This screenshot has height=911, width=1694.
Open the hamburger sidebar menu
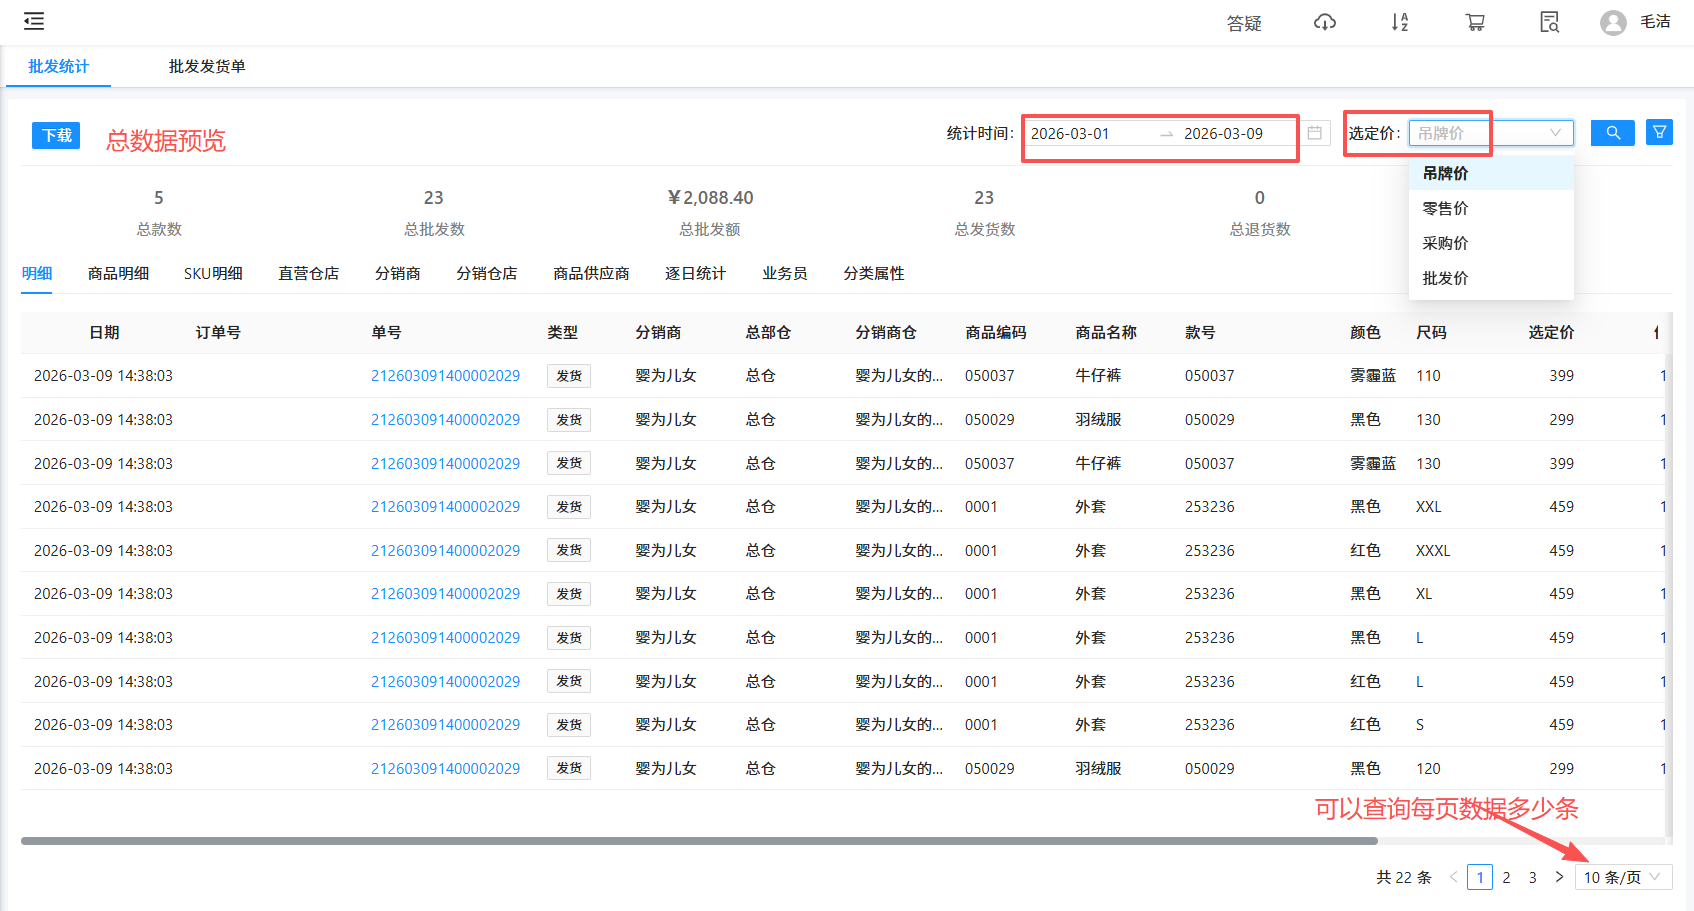(33, 21)
